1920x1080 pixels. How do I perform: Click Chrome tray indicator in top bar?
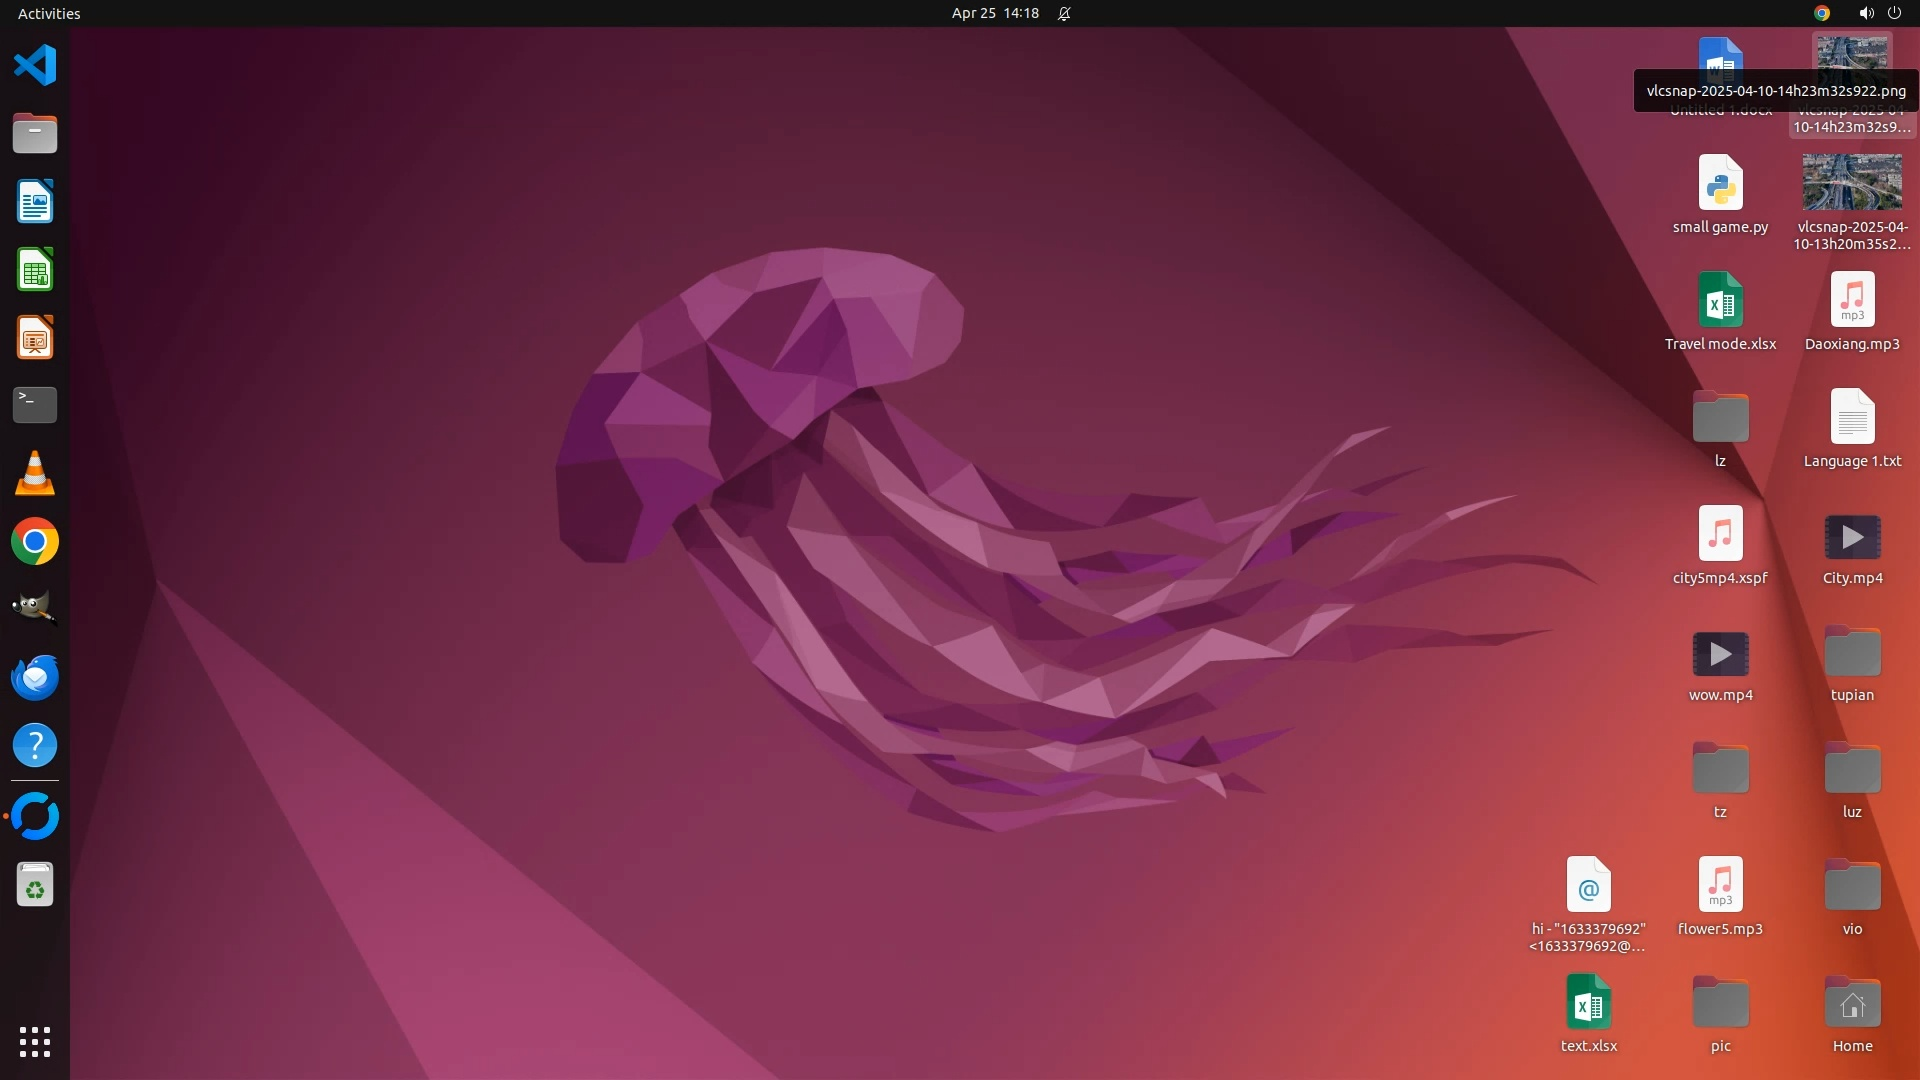click(1822, 13)
